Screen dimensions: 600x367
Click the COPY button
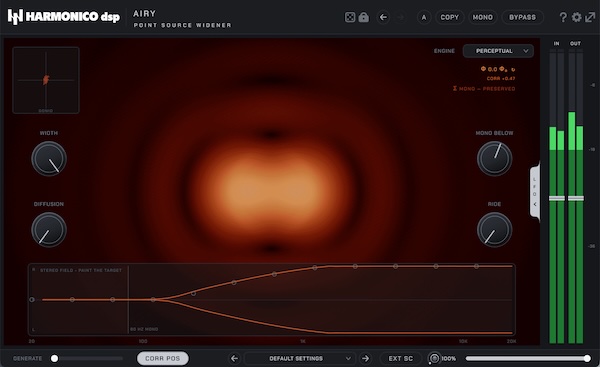point(450,17)
